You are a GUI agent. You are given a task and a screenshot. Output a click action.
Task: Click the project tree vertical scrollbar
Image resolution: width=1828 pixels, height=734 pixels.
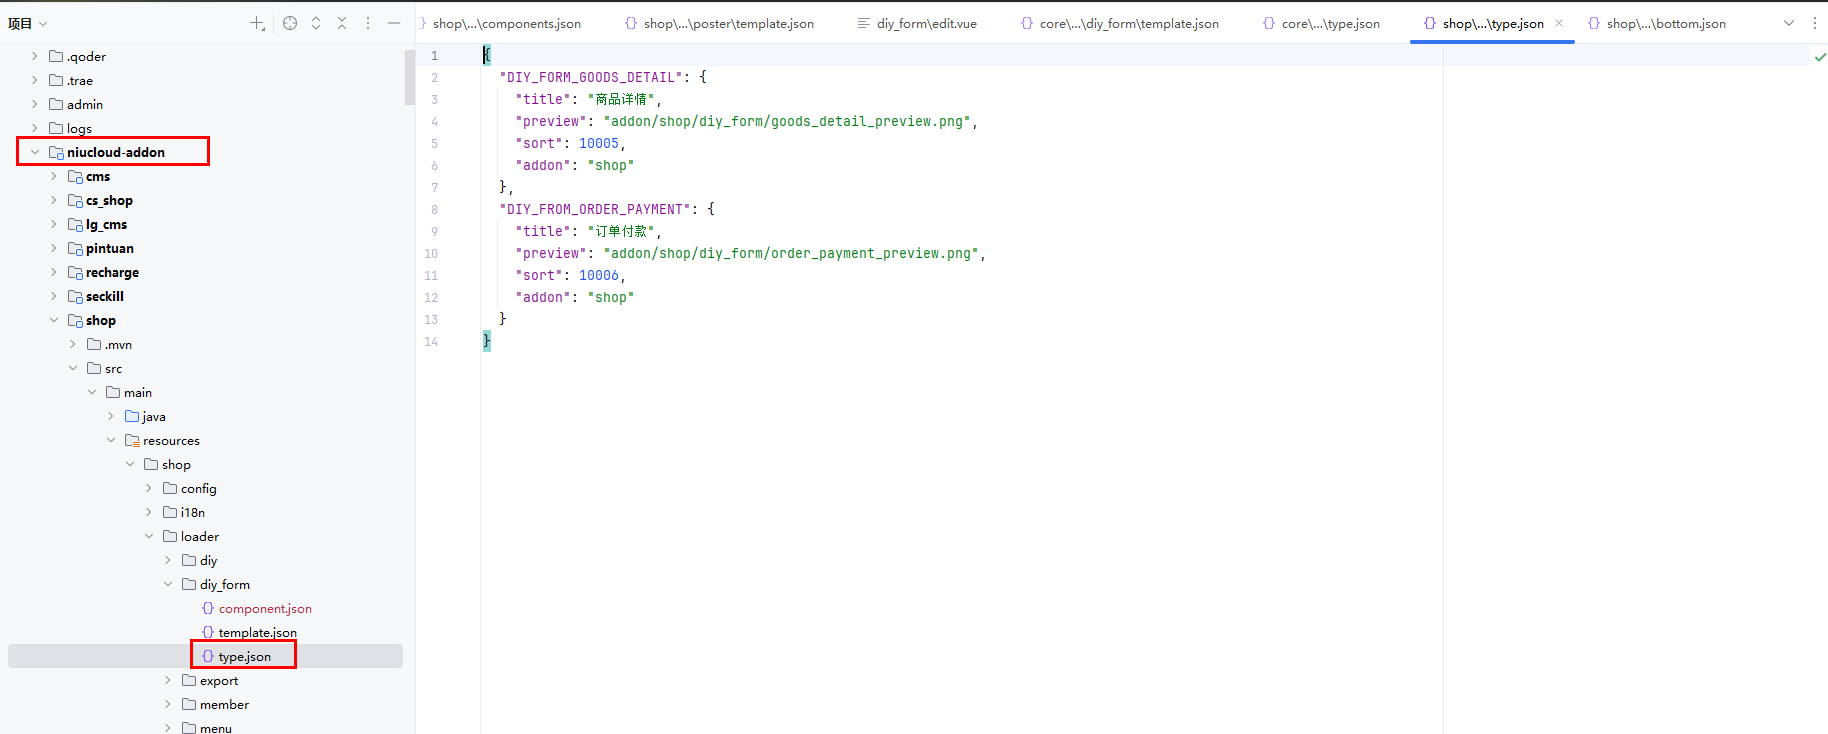pyautogui.click(x=409, y=78)
